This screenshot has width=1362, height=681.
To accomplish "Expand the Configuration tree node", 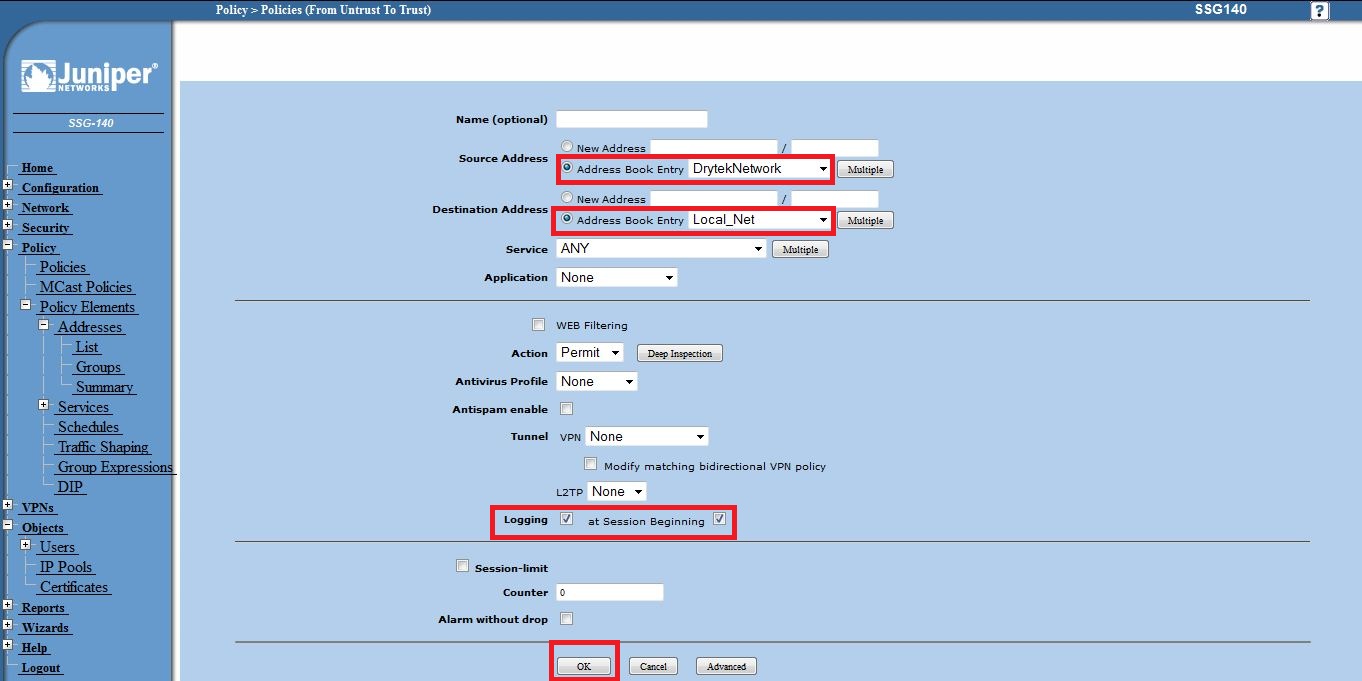I will tap(7, 186).
